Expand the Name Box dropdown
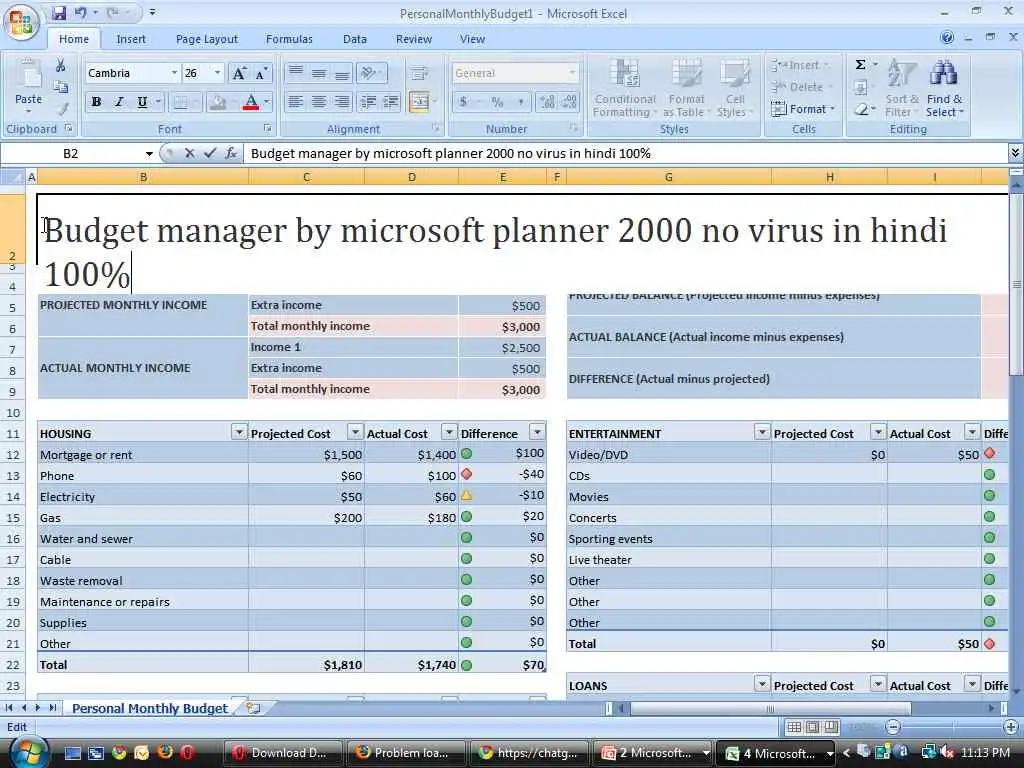 click(149, 153)
